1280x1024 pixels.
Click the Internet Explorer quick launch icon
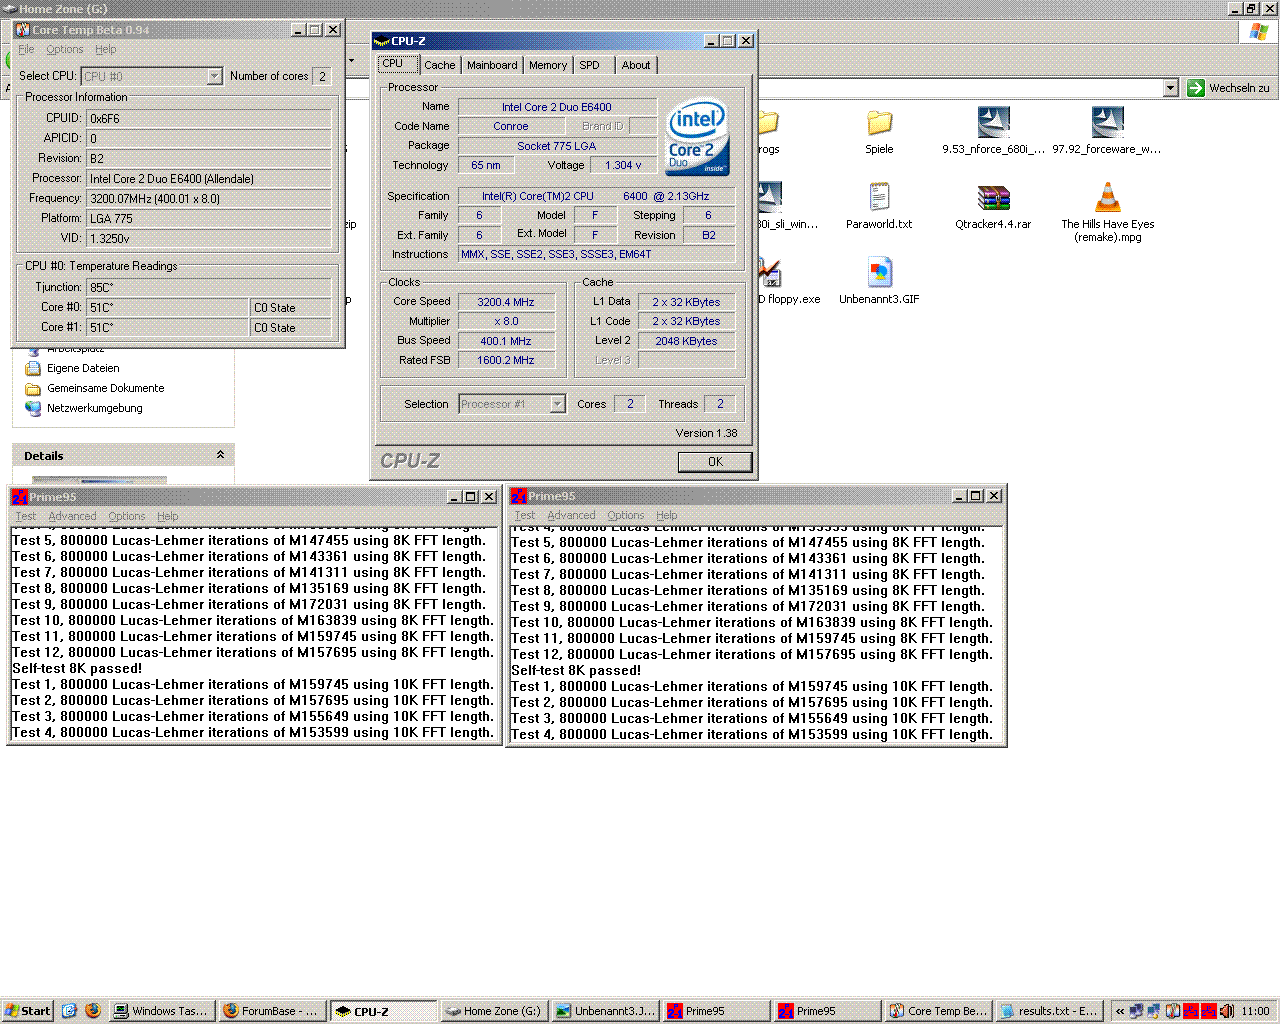[x=69, y=1011]
